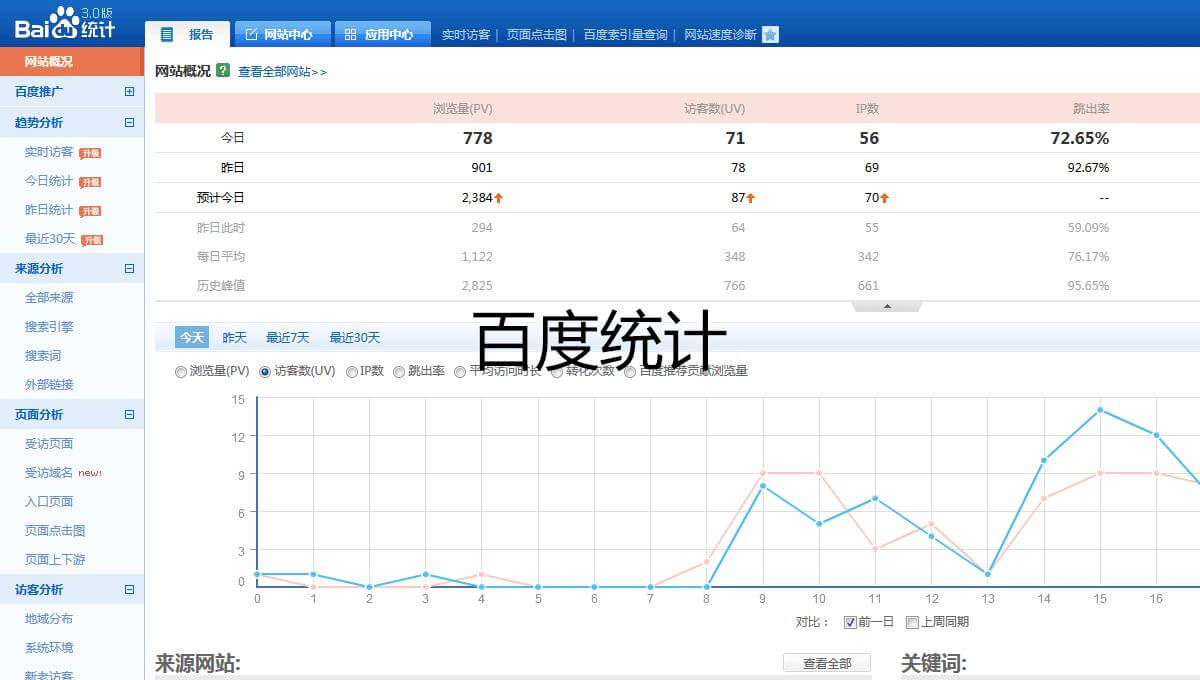This screenshot has height=680, width=1200.
Task: Select the 百度推荐贡献浏览量 radio button
Action: coord(630,372)
